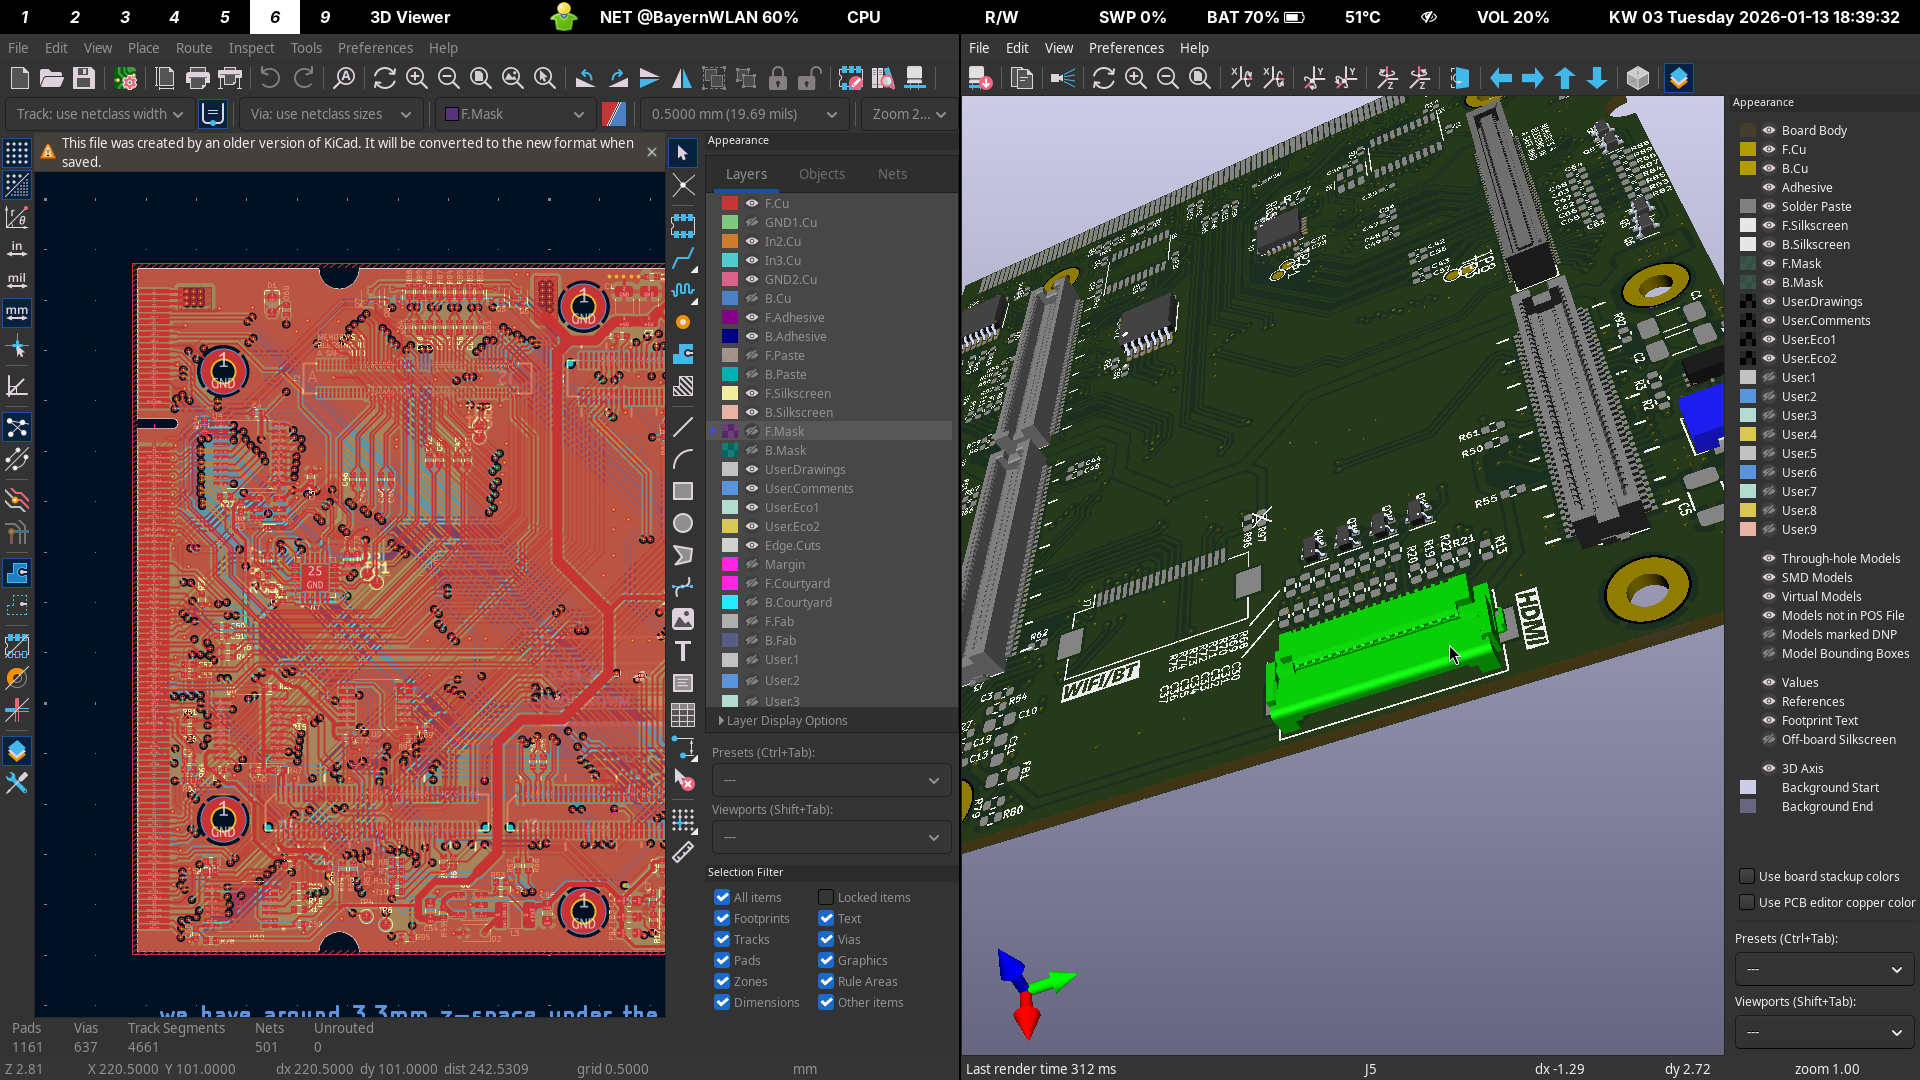Switch to the Nets tab
1920x1080 pixels.
tap(892, 174)
